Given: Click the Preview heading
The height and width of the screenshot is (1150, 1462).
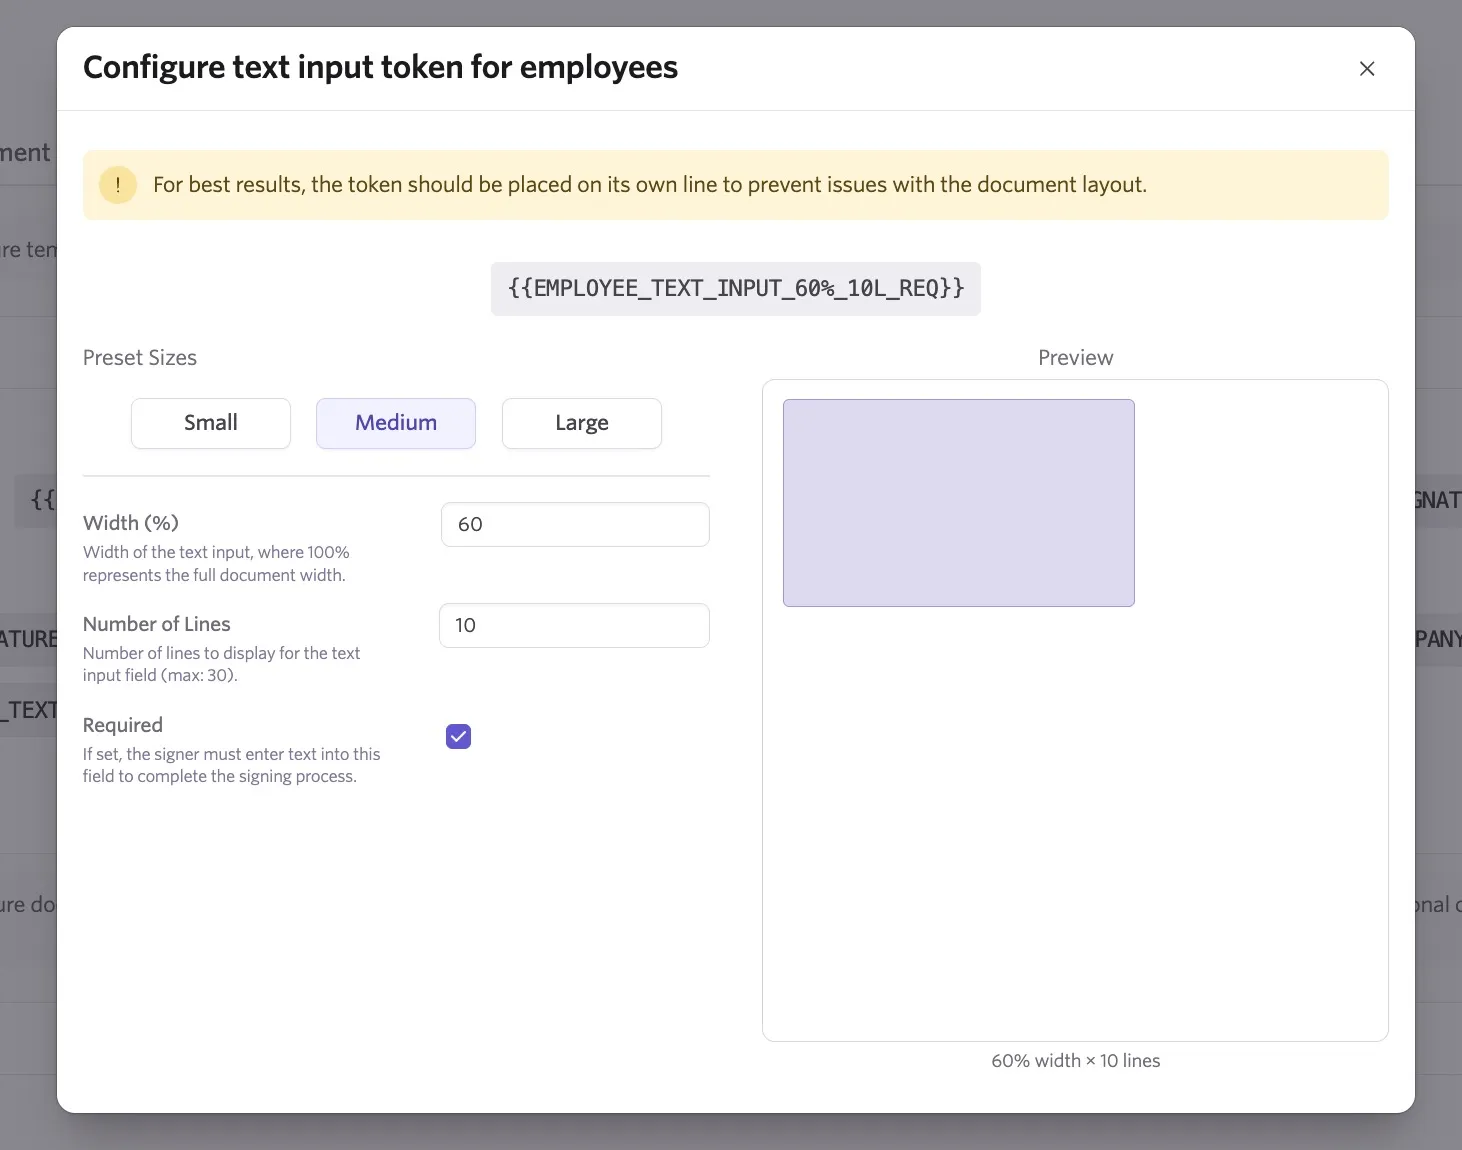Looking at the screenshot, I should click(1076, 358).
